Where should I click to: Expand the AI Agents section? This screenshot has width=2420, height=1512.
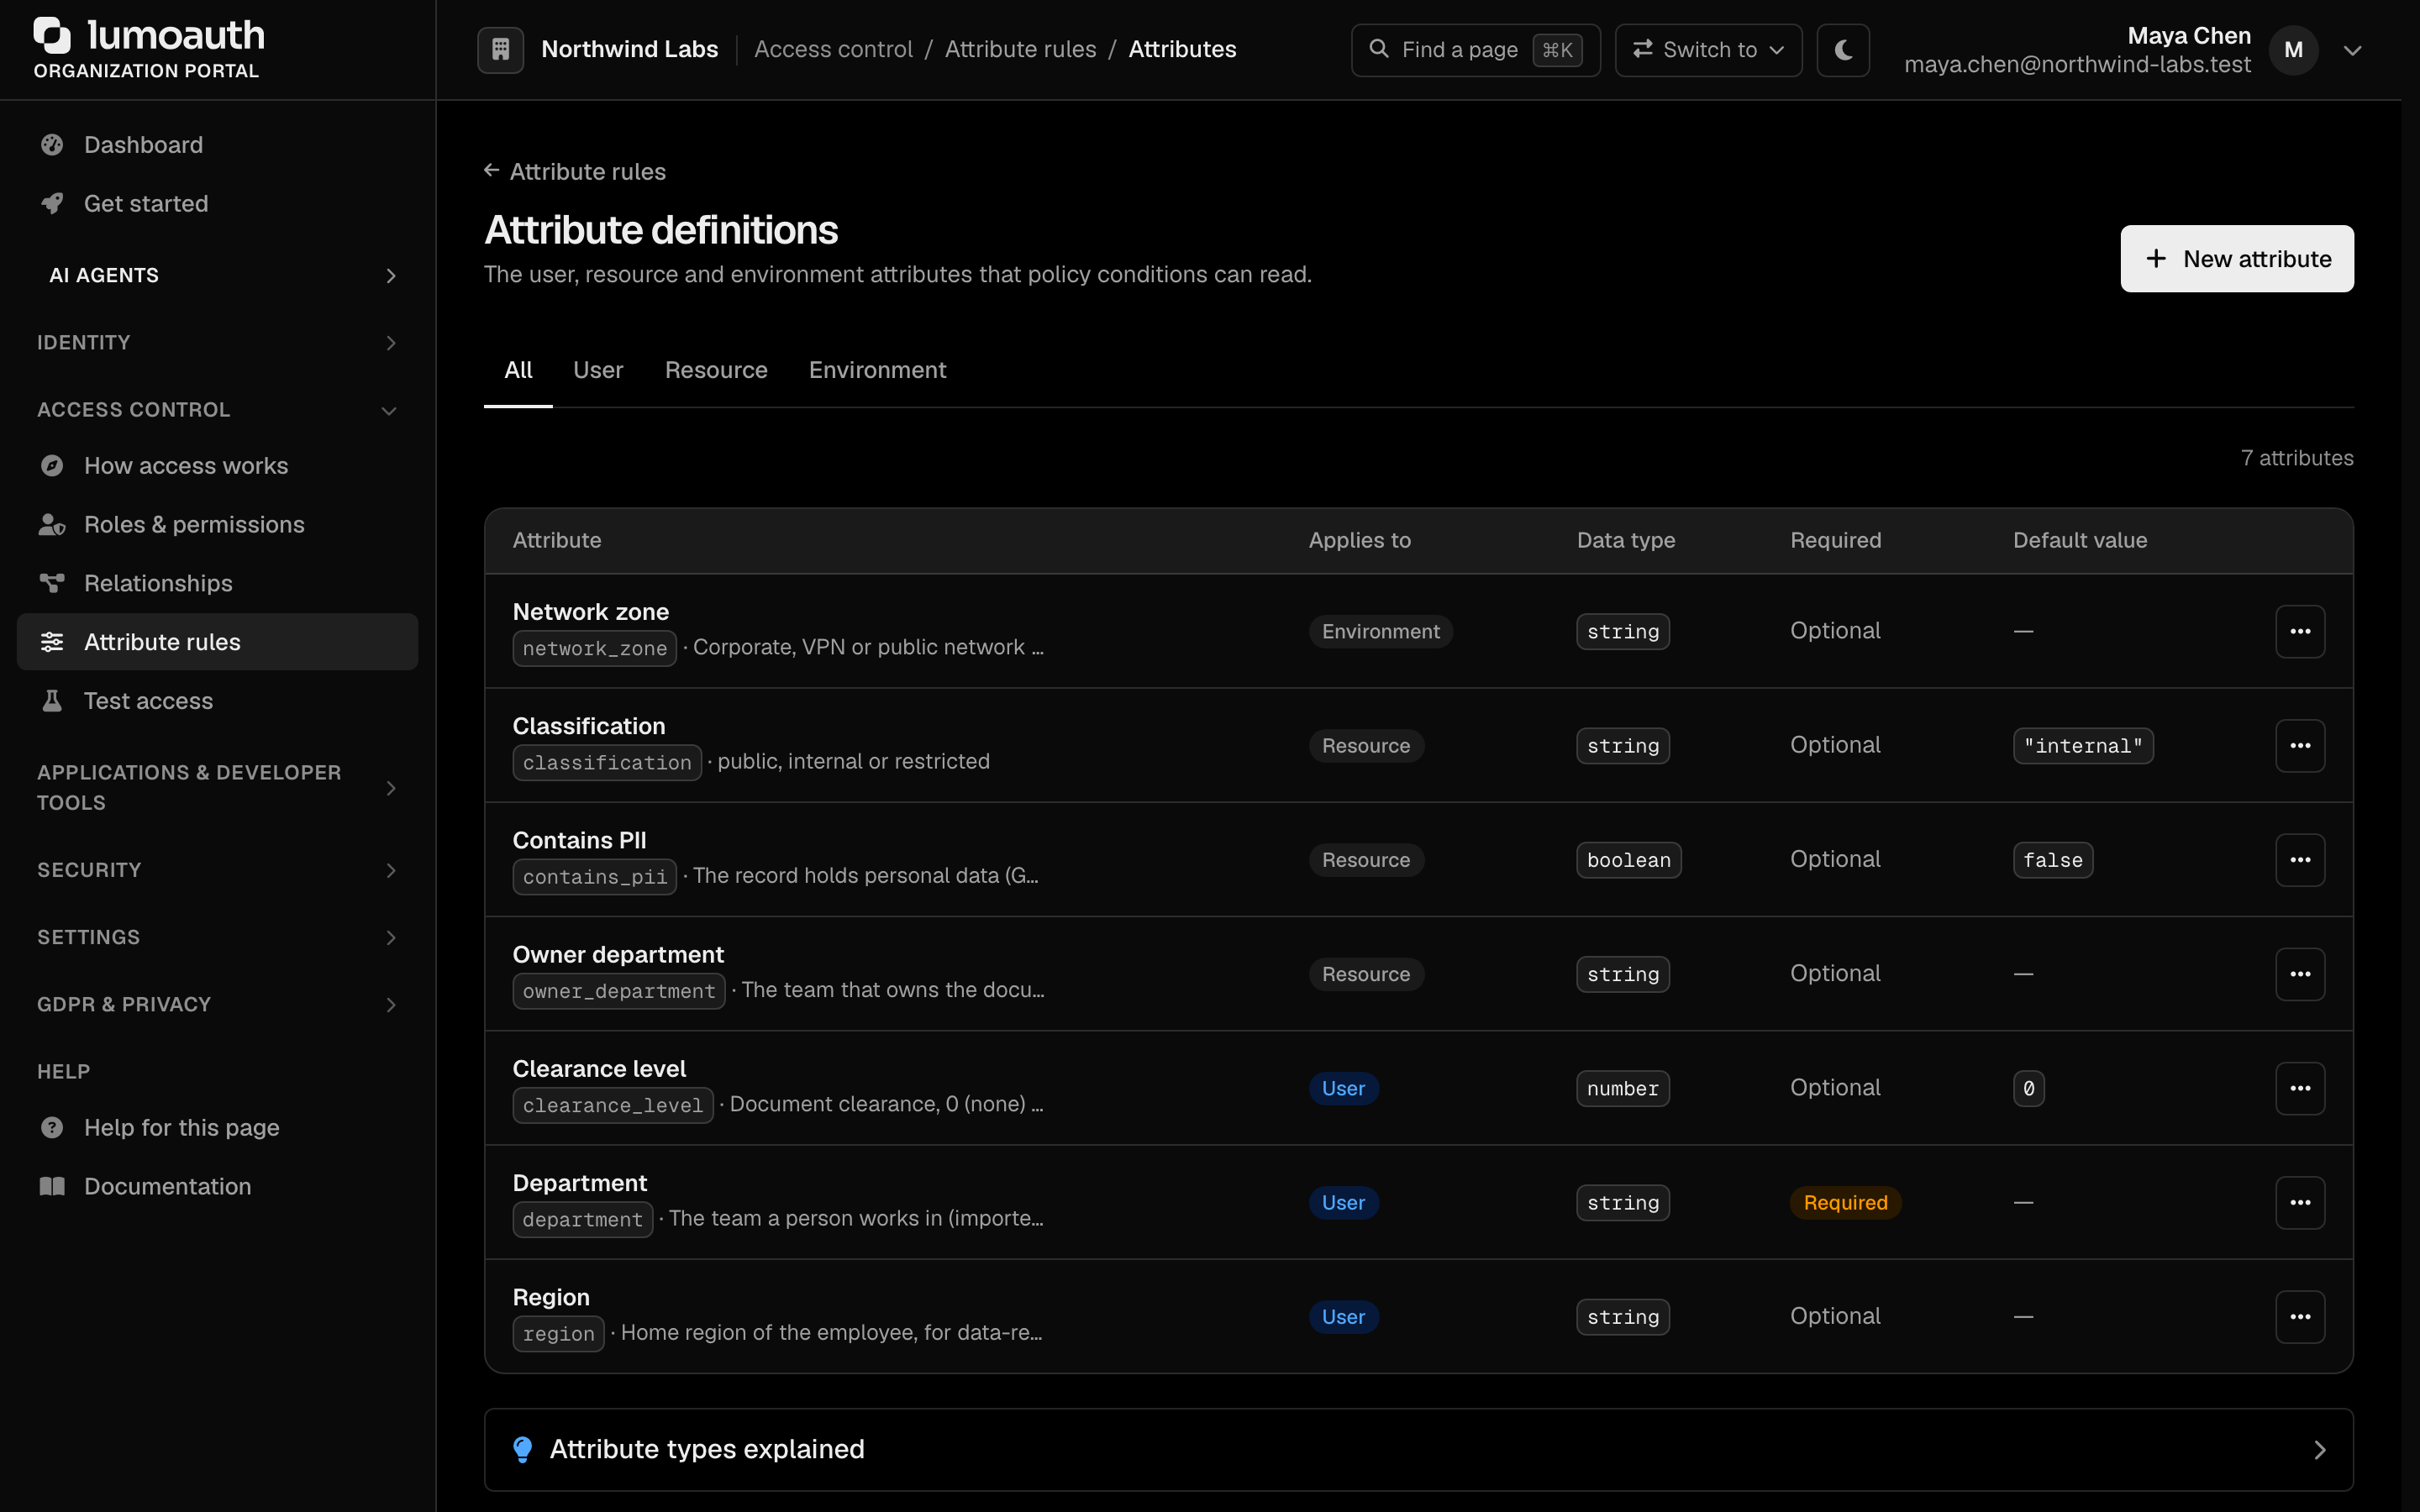point(218,275)
